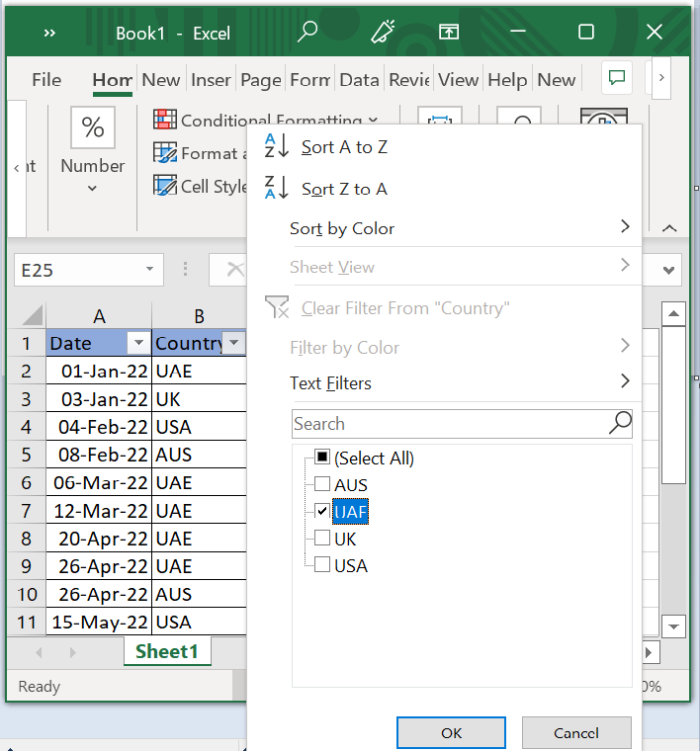Click the Conditional Formatting icon

pyautogui.click(x=165, y=120)
